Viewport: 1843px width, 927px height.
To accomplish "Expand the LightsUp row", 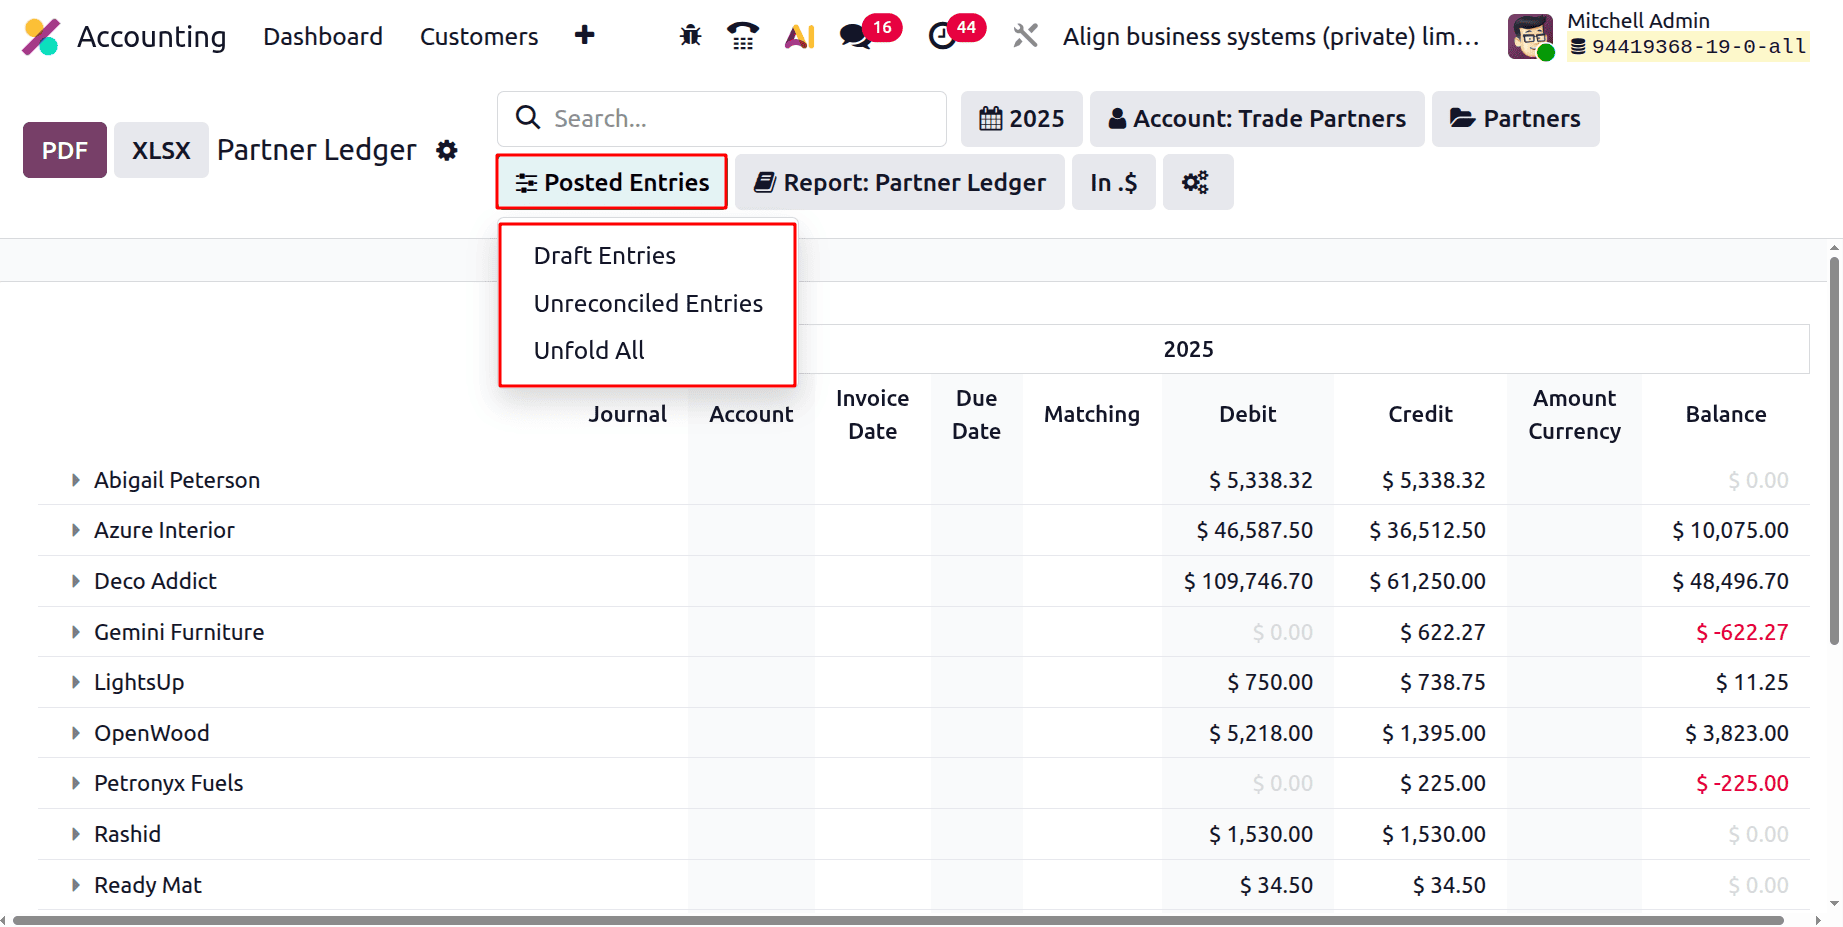I will pyautogui.click(x=75, y=683).
